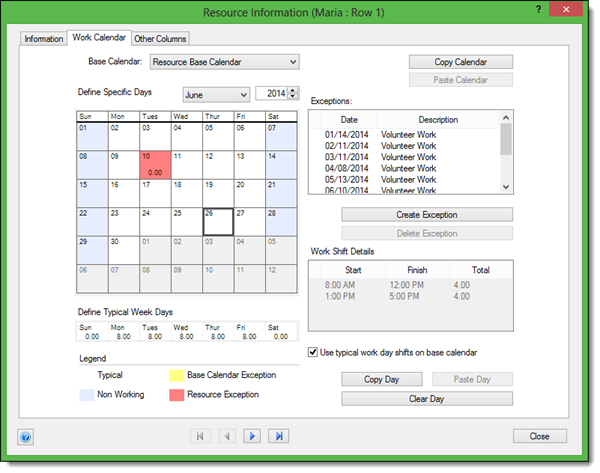Click the blue help icon
600x473 pixels.
tap(26, 436)
